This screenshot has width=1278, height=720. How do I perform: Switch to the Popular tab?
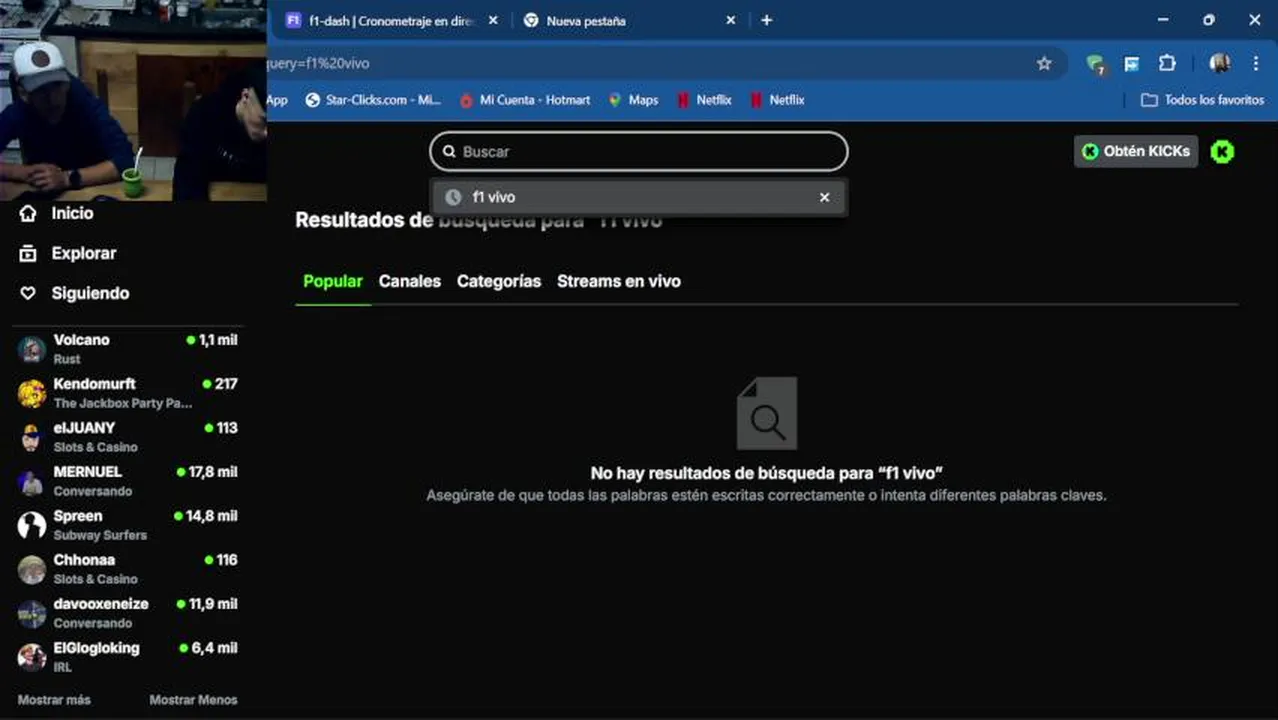333,282
